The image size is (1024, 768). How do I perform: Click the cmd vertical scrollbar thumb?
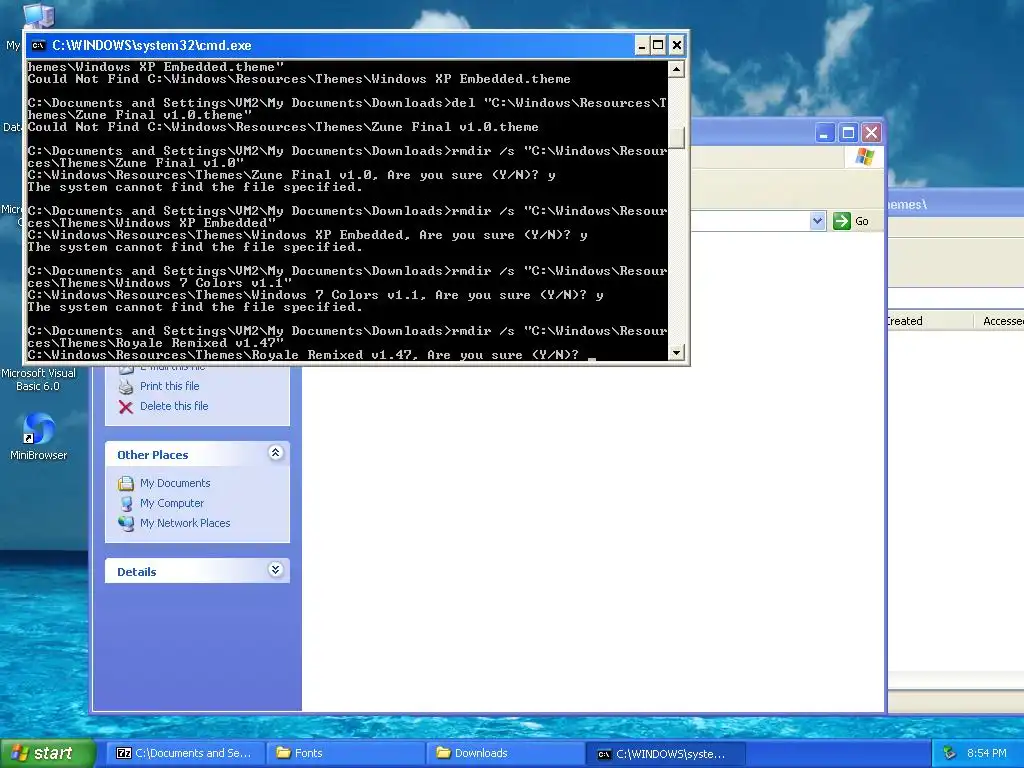point(677,137)
